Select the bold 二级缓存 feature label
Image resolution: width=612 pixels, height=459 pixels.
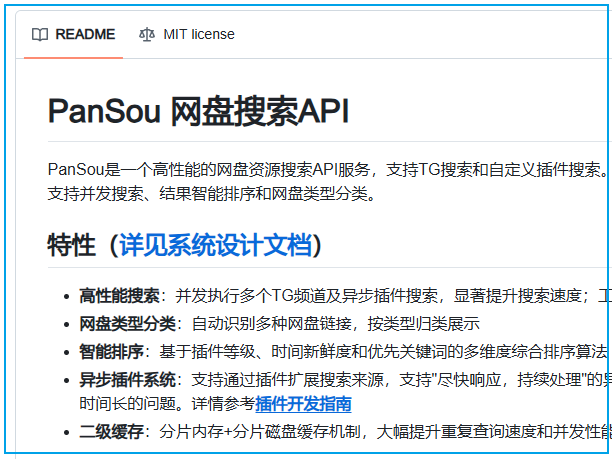click(111, 431)
